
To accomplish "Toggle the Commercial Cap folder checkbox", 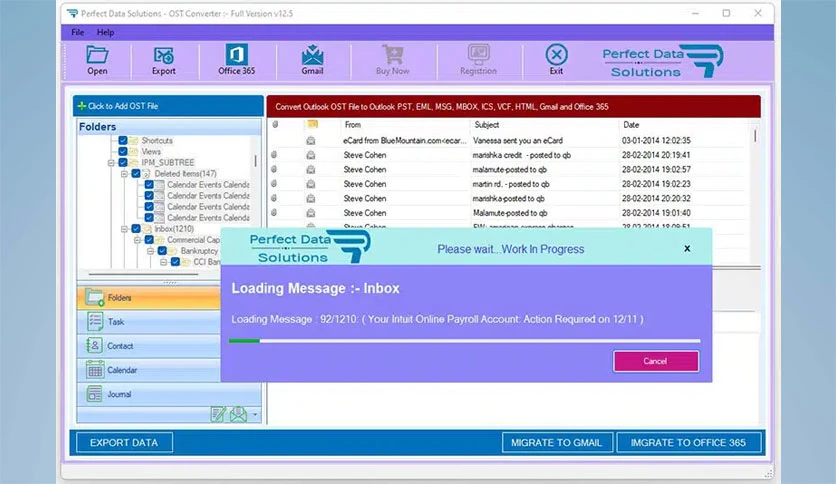I will point(149,239).
